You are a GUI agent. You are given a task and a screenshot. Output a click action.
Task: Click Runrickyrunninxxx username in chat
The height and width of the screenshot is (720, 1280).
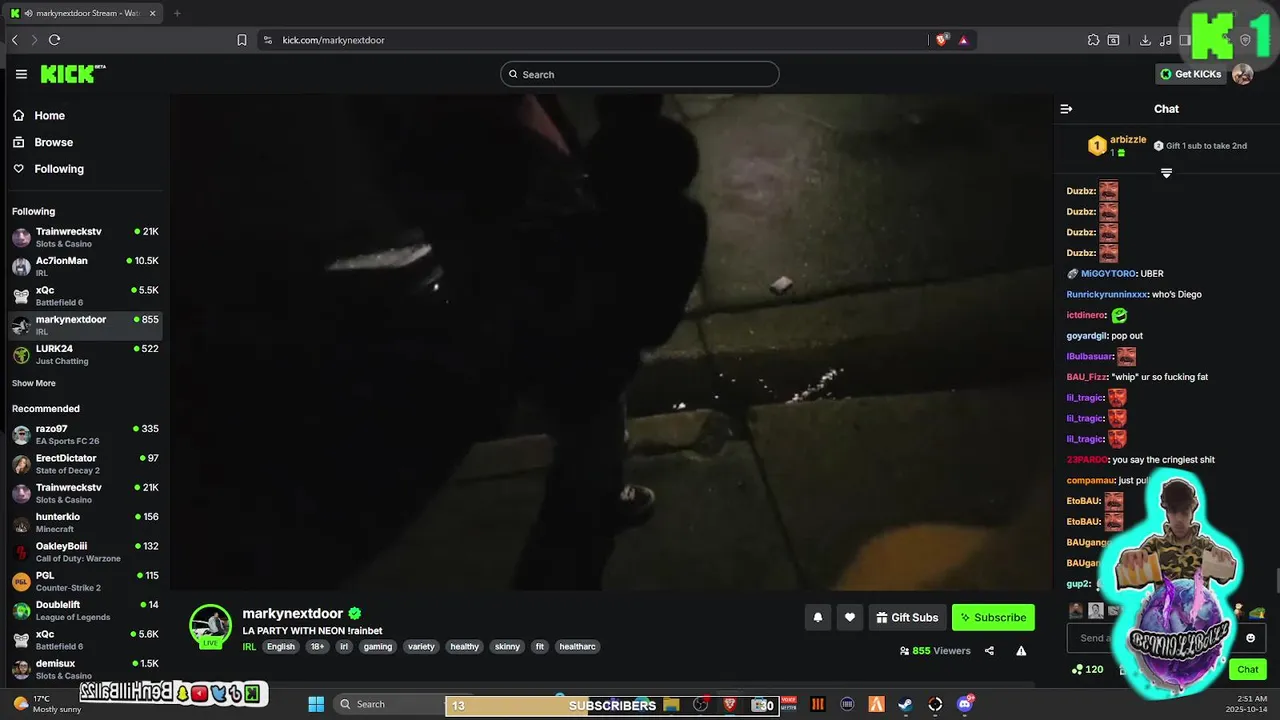[x=1107, y=294]
